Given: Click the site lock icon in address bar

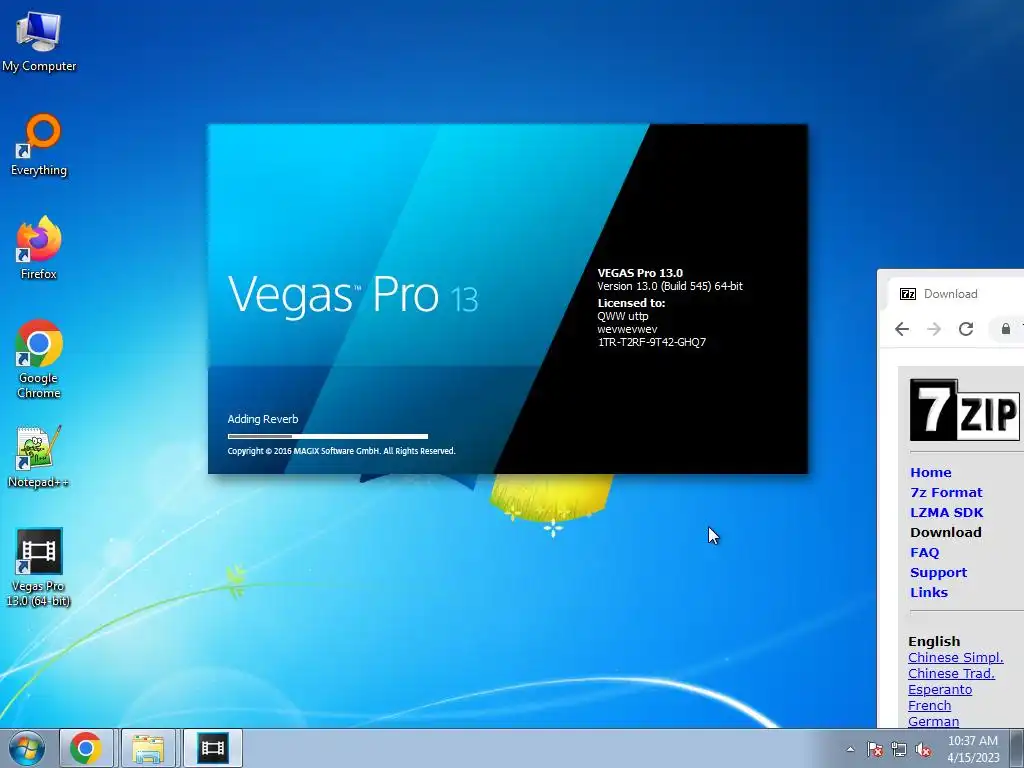Looking at the screenshot, I should 1006,328.
